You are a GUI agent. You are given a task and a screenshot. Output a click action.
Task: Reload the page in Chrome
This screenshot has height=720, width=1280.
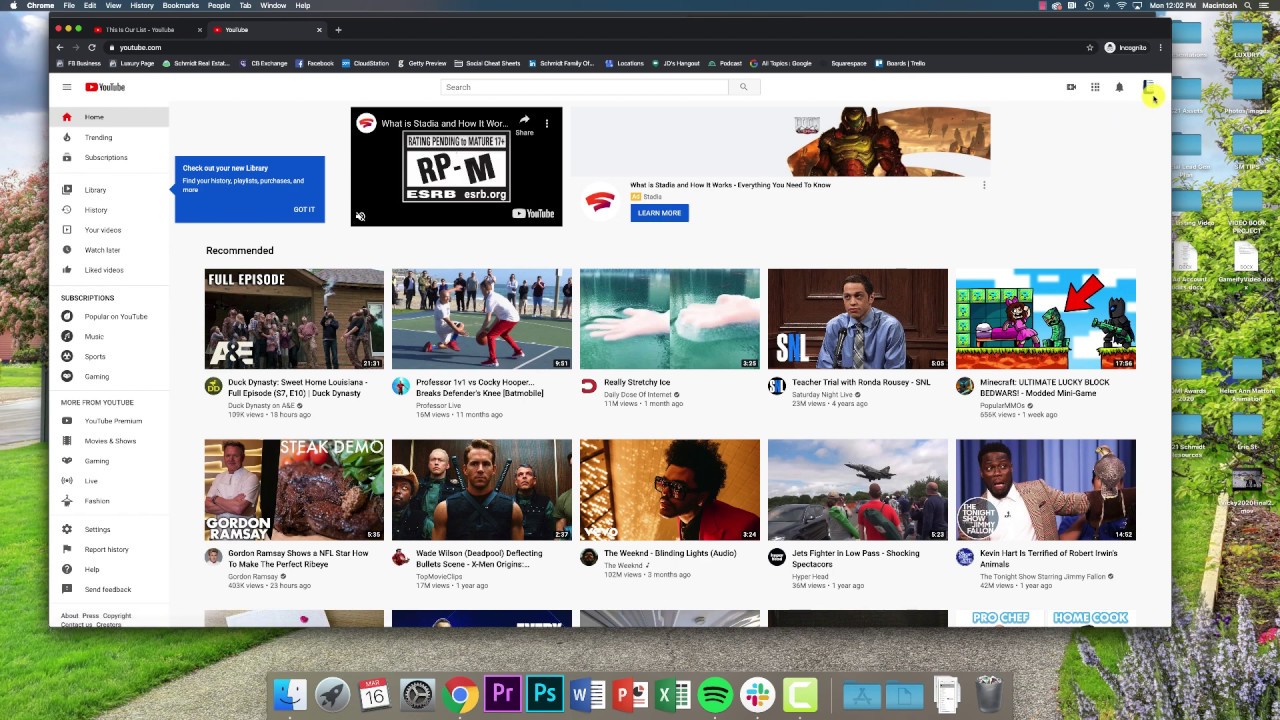click(x=92, y=47)
